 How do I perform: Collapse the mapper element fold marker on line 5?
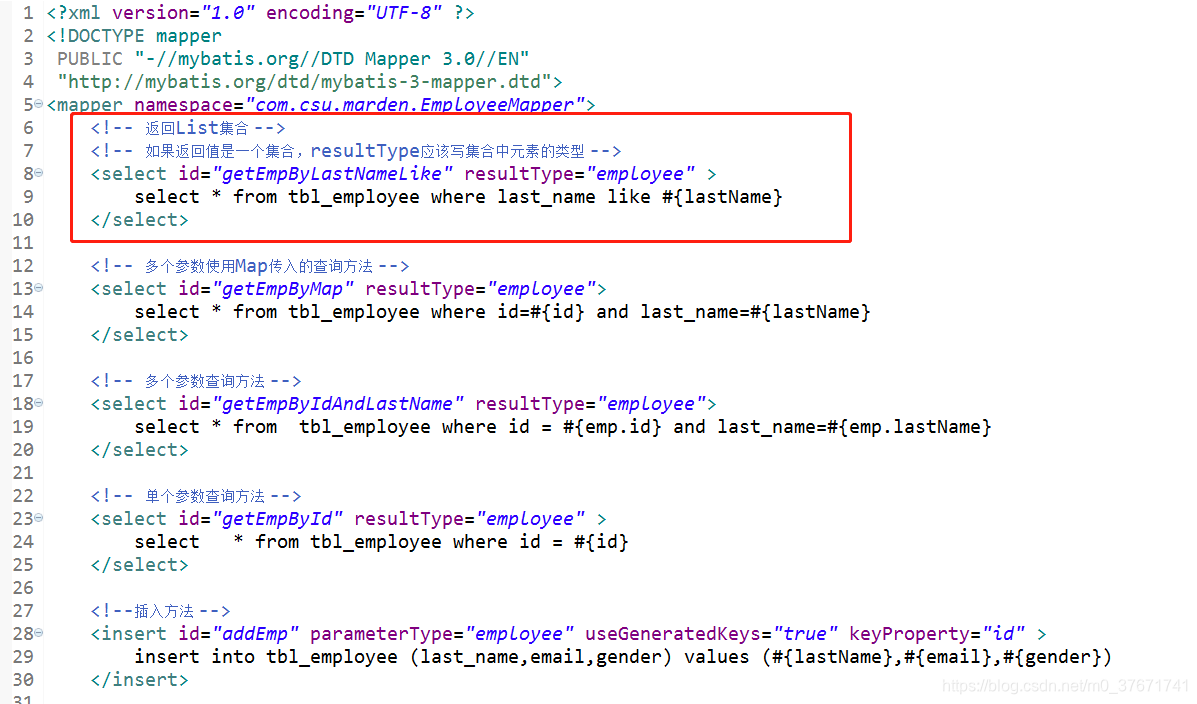[40, 104]
